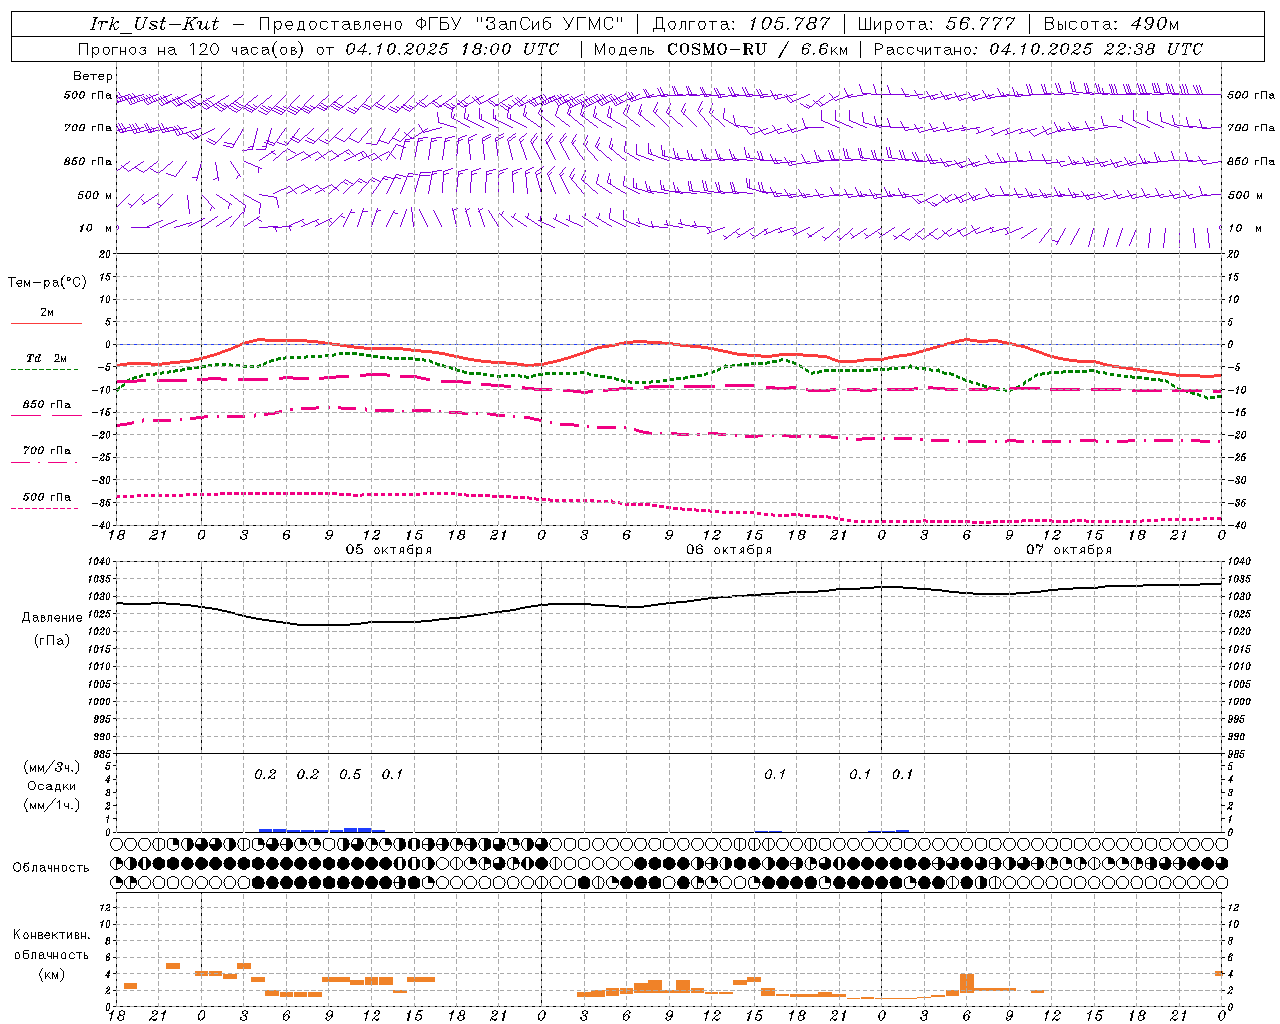
Task: Click the 'Ветер' wind panel label
Action: coord(93,76)
